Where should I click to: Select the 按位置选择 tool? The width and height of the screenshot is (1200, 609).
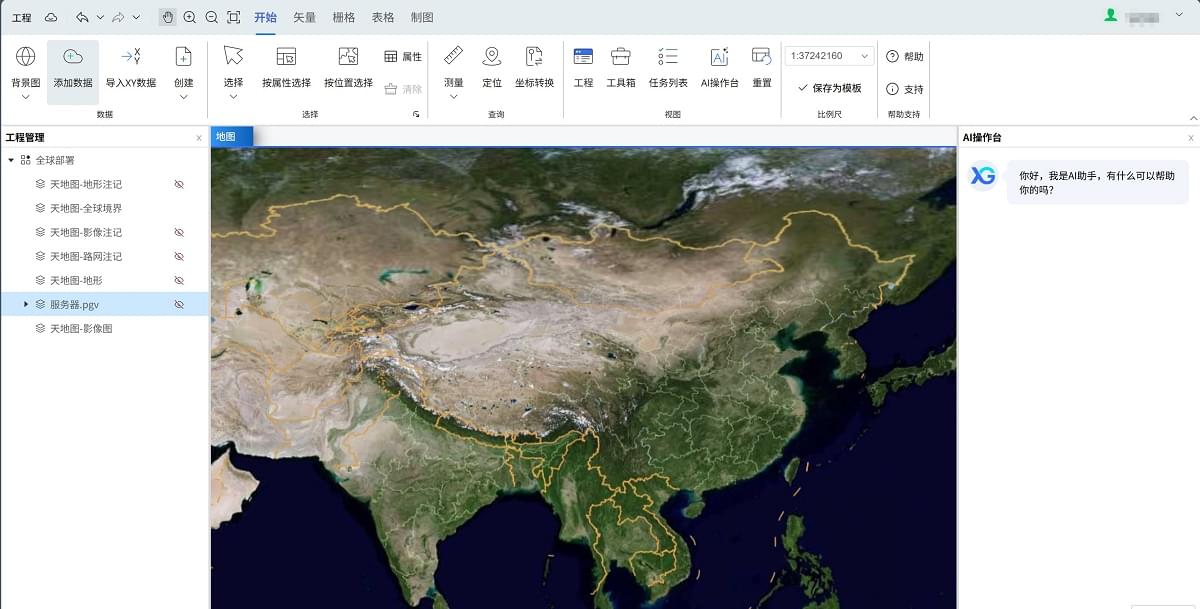coord(348,57)
